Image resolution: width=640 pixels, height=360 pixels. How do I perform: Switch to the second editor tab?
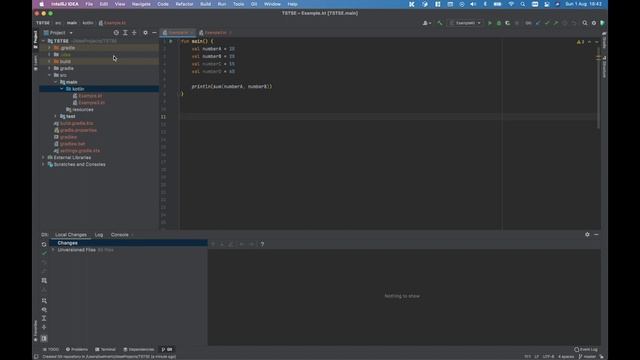215,33
